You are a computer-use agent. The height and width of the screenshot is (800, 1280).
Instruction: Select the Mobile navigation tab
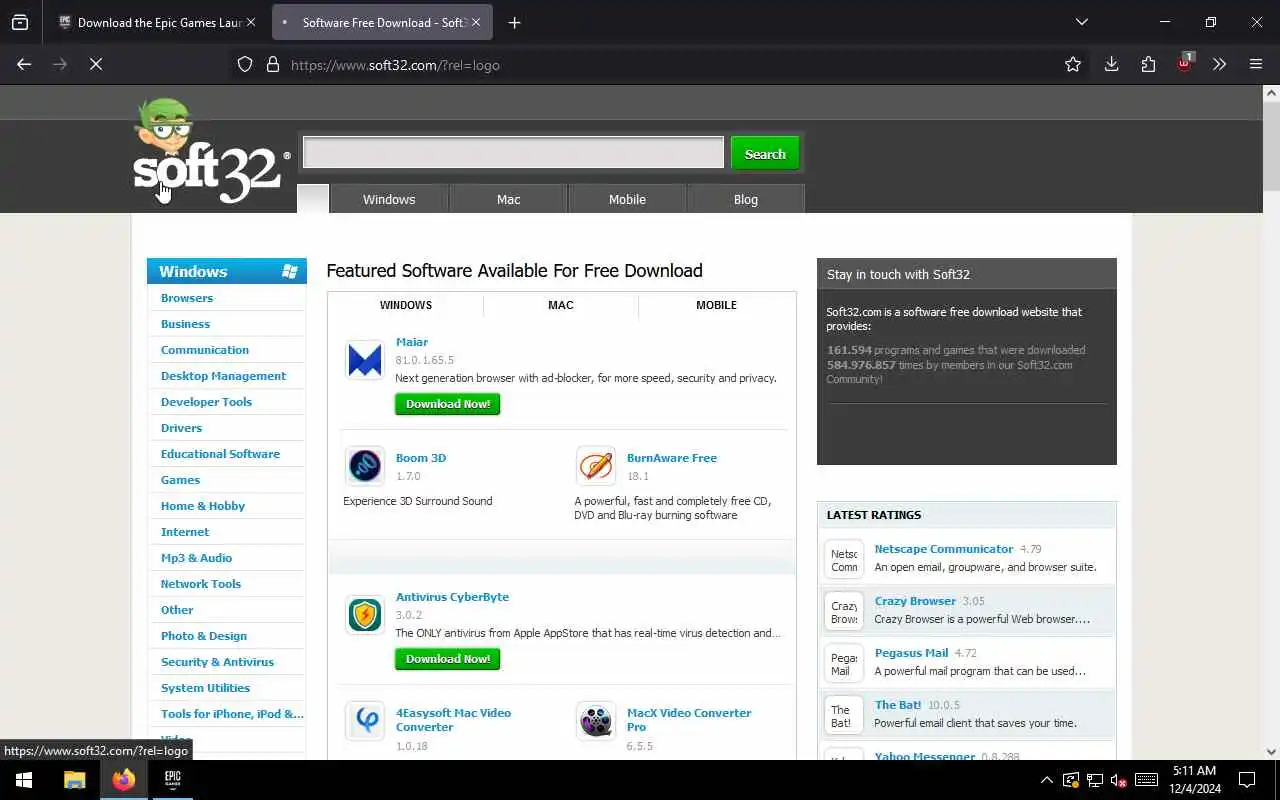pos(627,199)
